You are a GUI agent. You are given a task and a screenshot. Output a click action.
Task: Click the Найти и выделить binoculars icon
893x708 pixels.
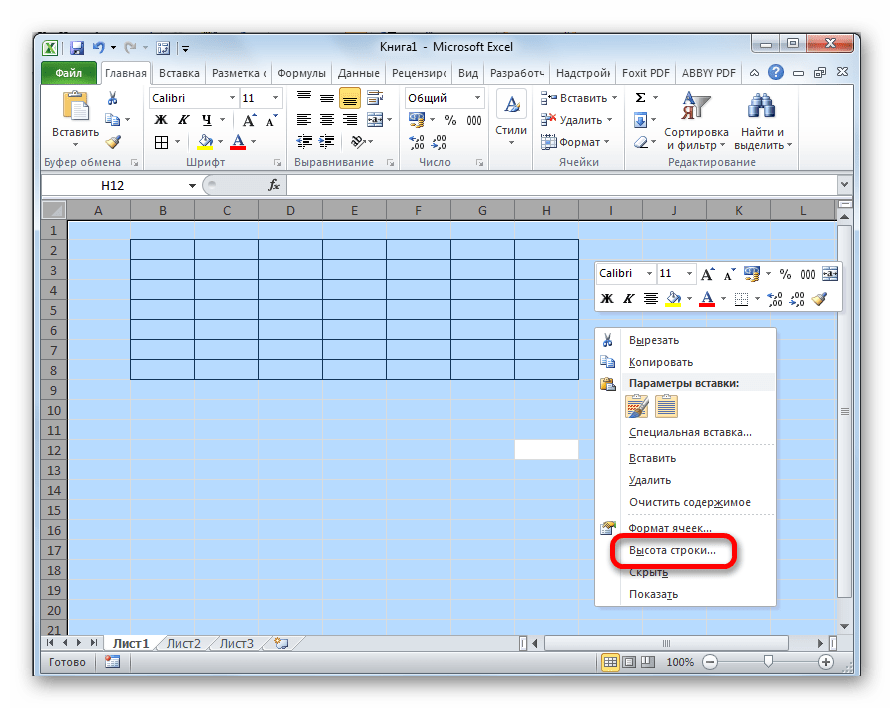click(x=761, y=106)
